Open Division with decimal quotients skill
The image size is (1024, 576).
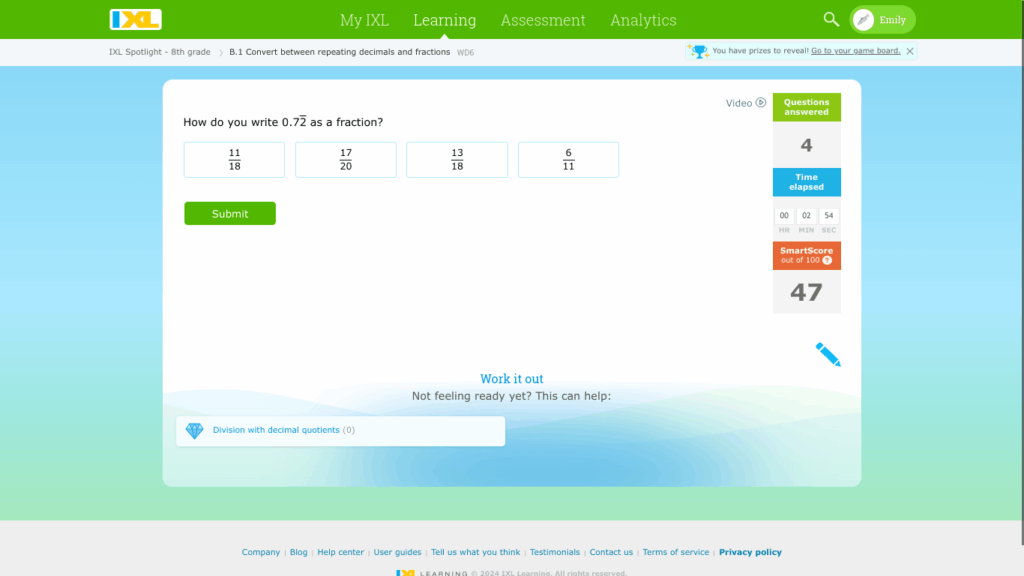276,430
